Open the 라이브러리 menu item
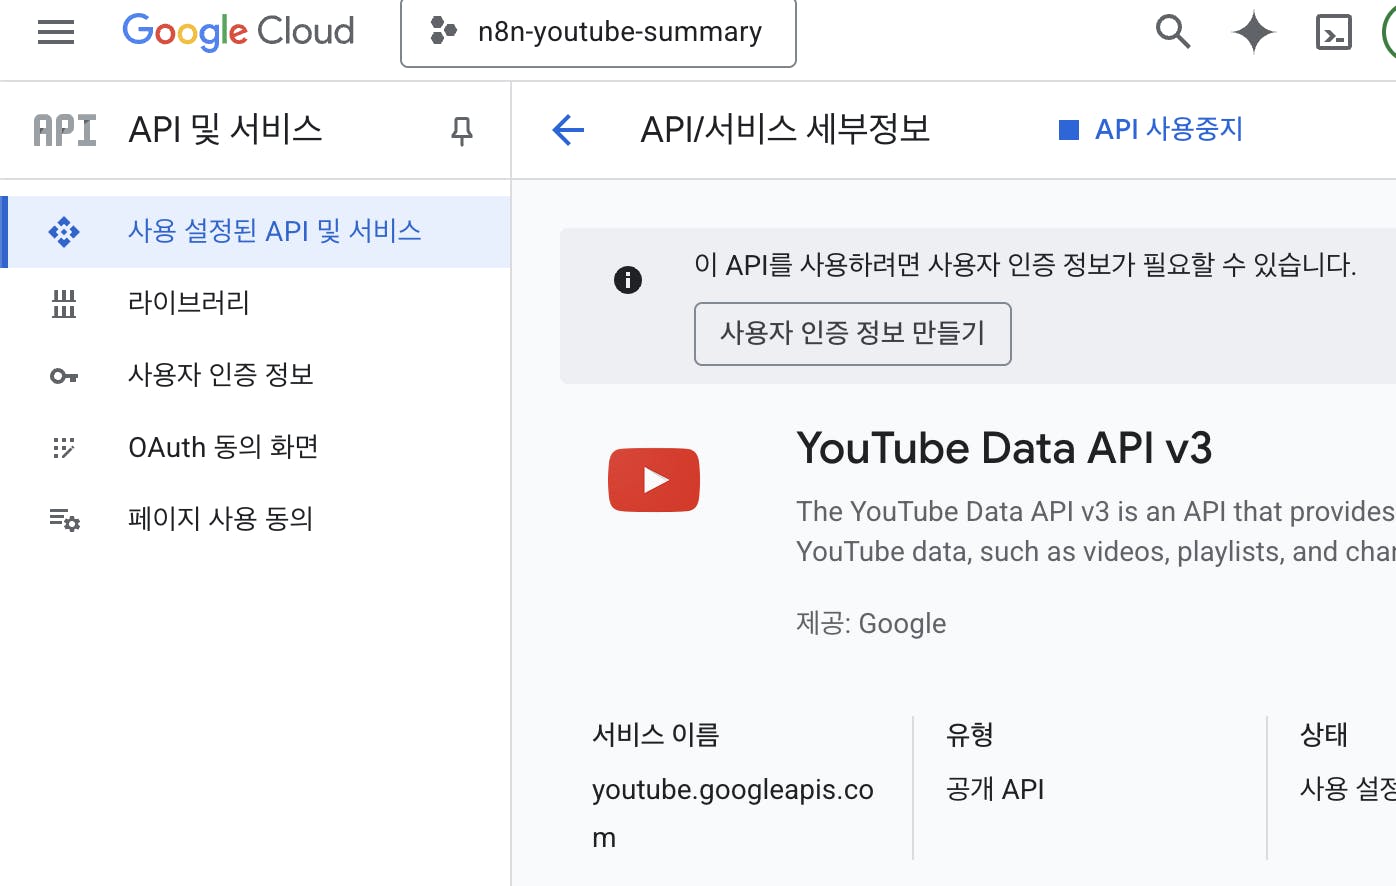Image resolution: width=1396 pixels, height=886 pixels. pyautogui.click(x=255, y=303)
